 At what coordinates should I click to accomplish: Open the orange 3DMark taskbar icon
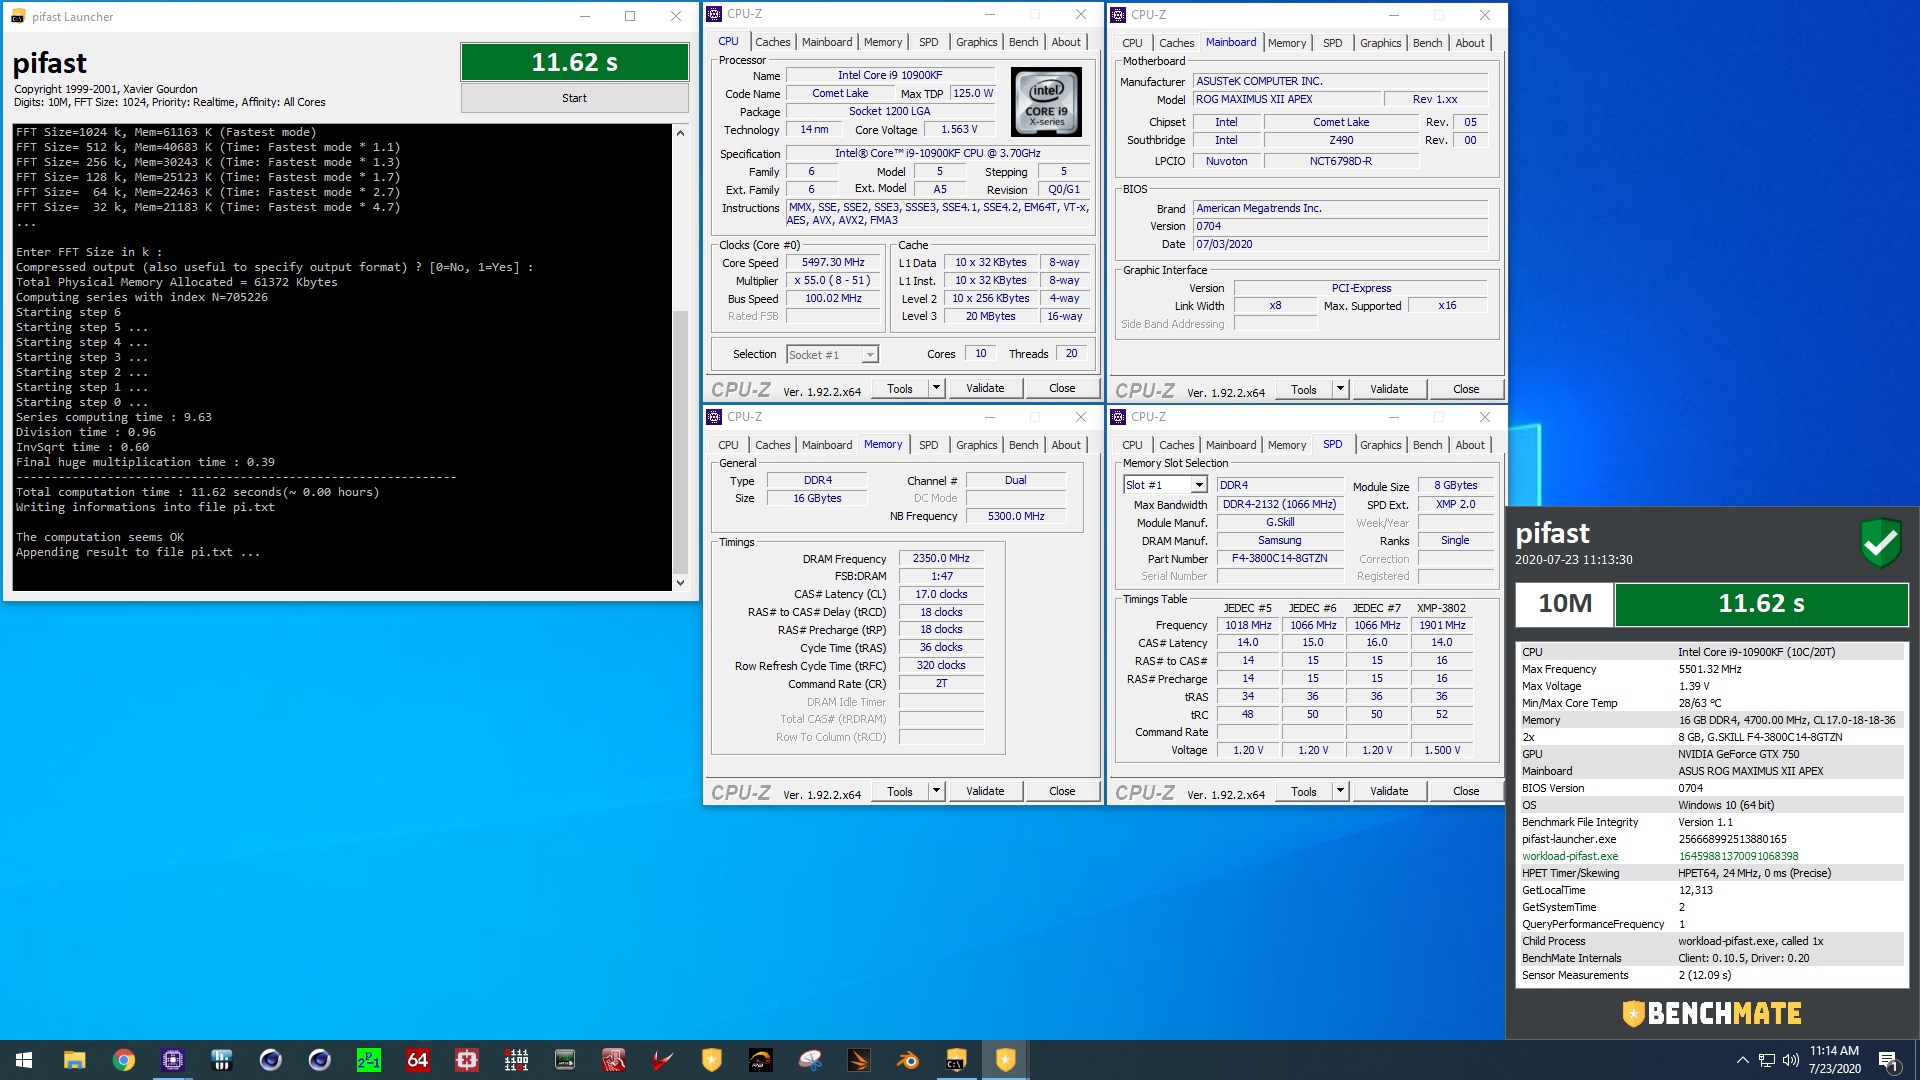[859, 1060]
